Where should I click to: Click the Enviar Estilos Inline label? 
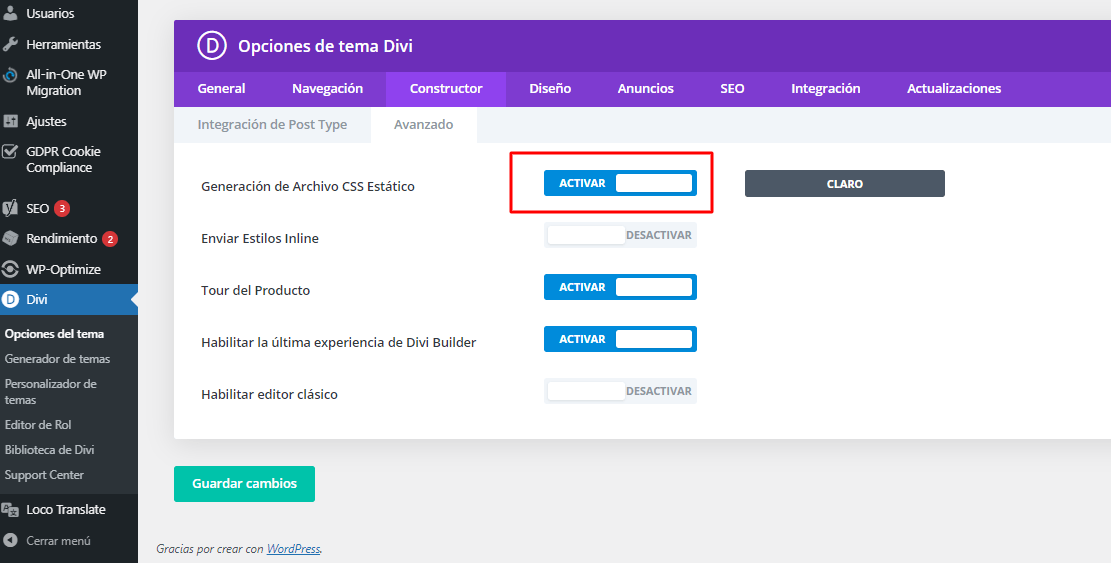tap(260, 238)
